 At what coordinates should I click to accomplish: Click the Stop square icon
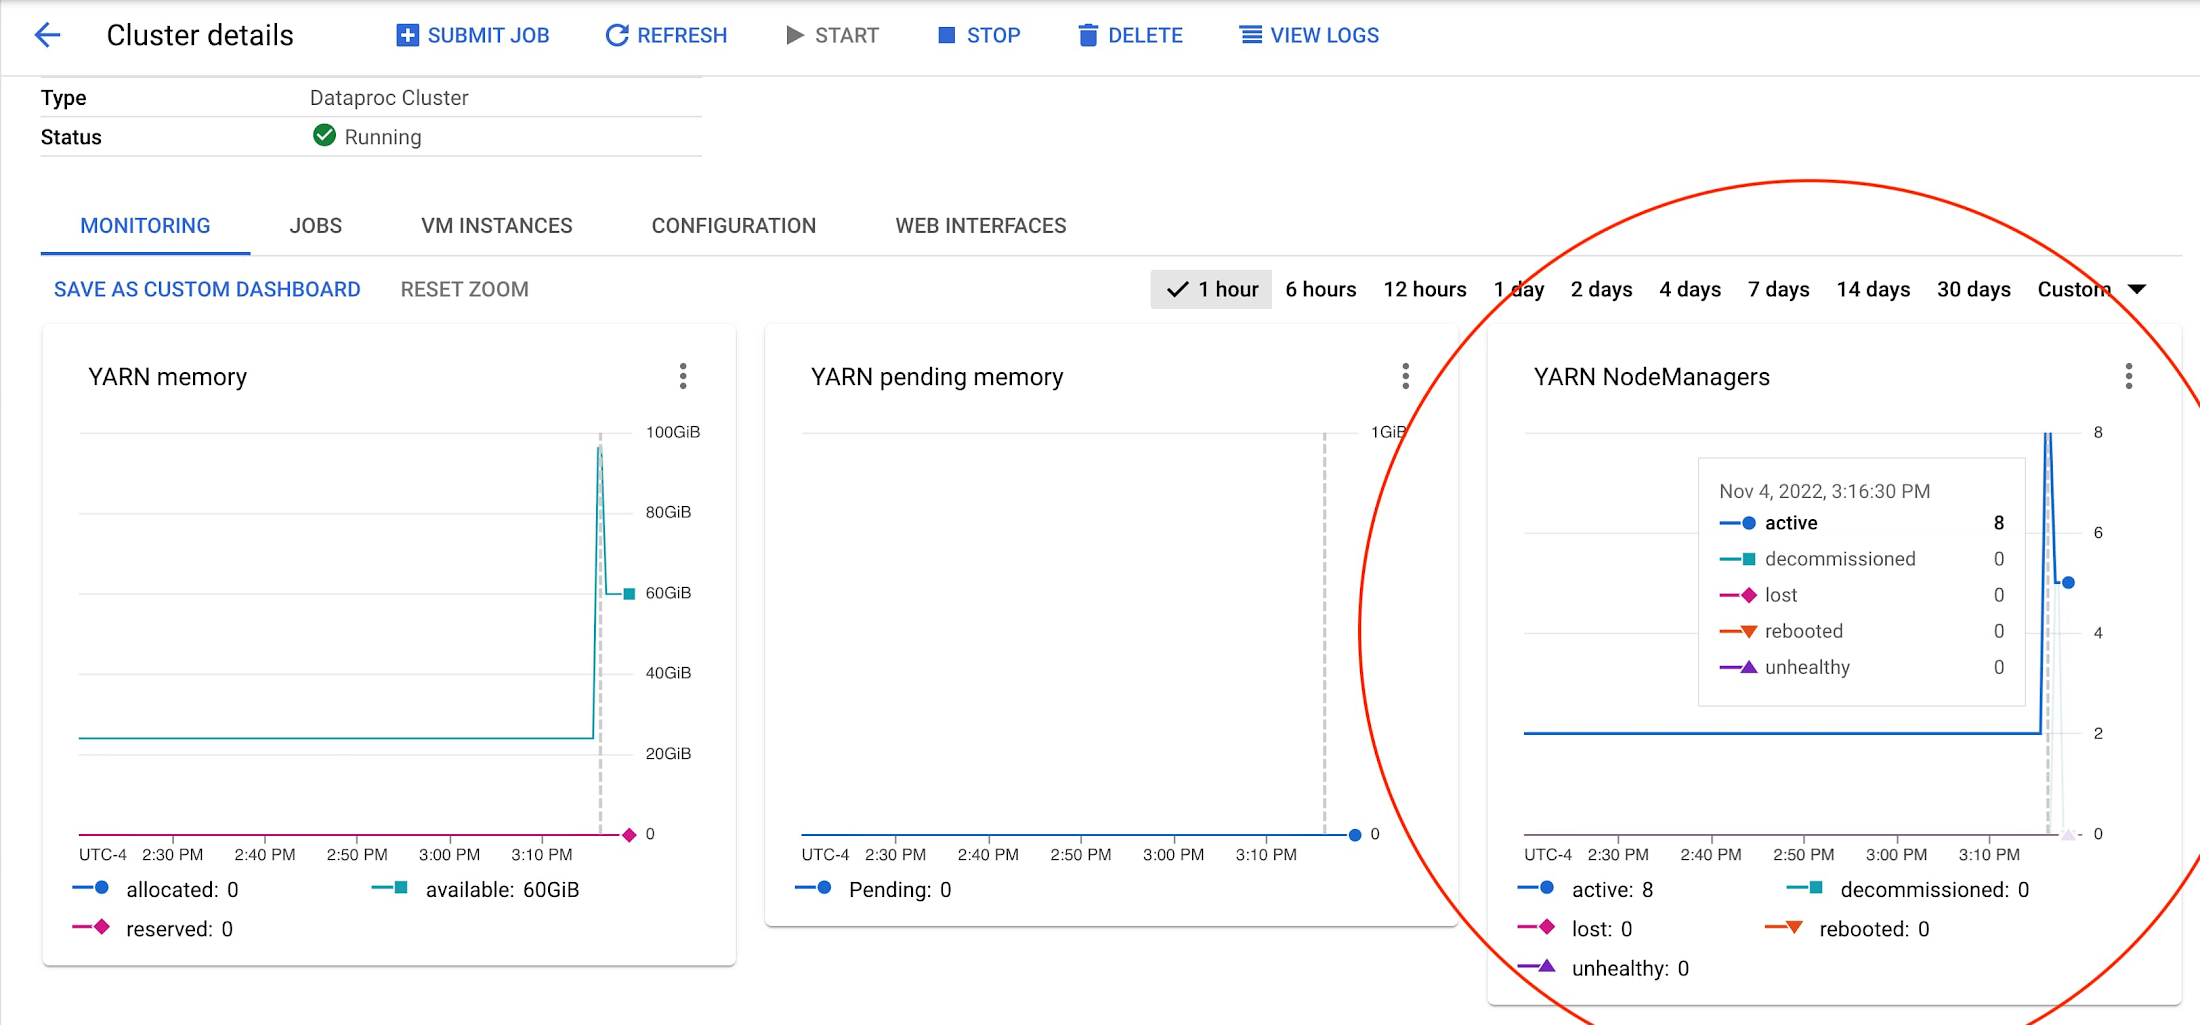tap(946, 35)
